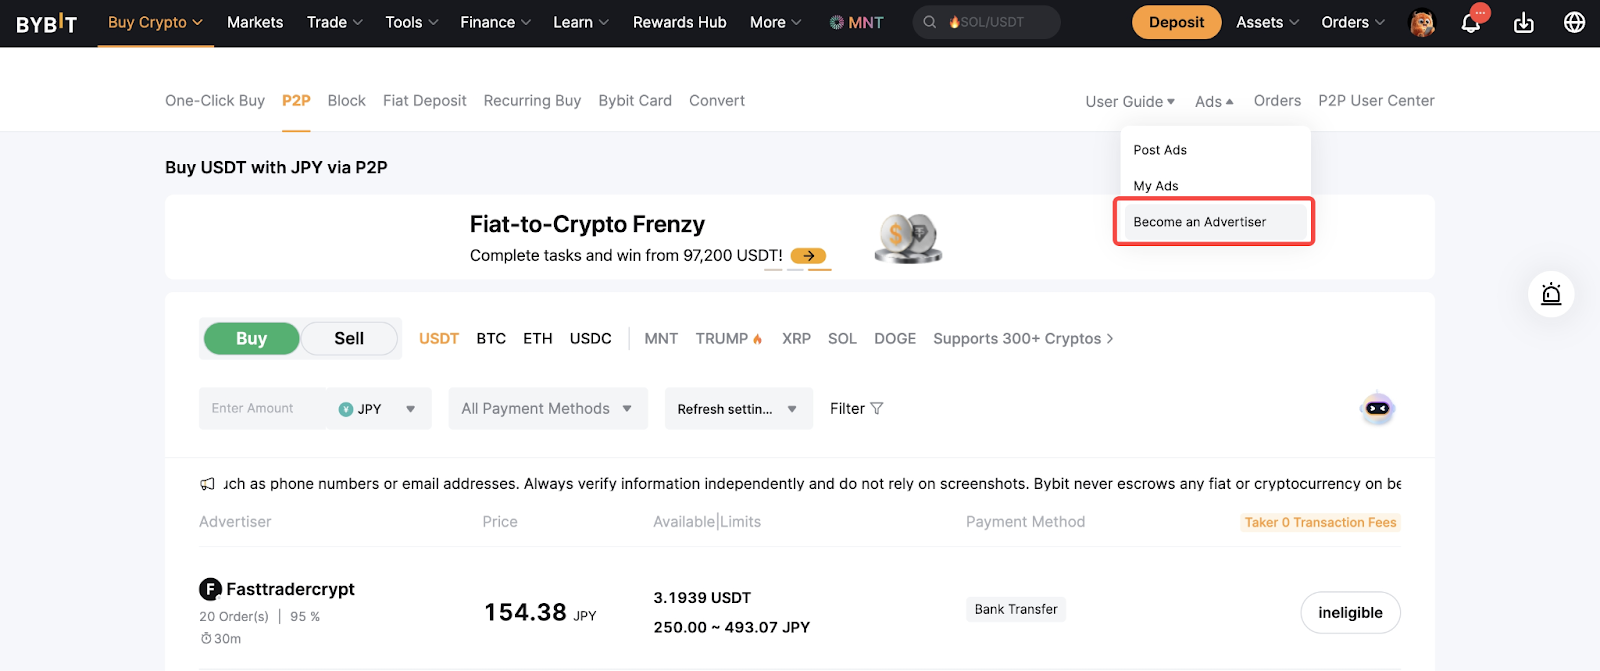The width and height of the screenshot is (1600, 671).
Task: Click the robot assistant icon
Action: click(x=1377, y=408)
